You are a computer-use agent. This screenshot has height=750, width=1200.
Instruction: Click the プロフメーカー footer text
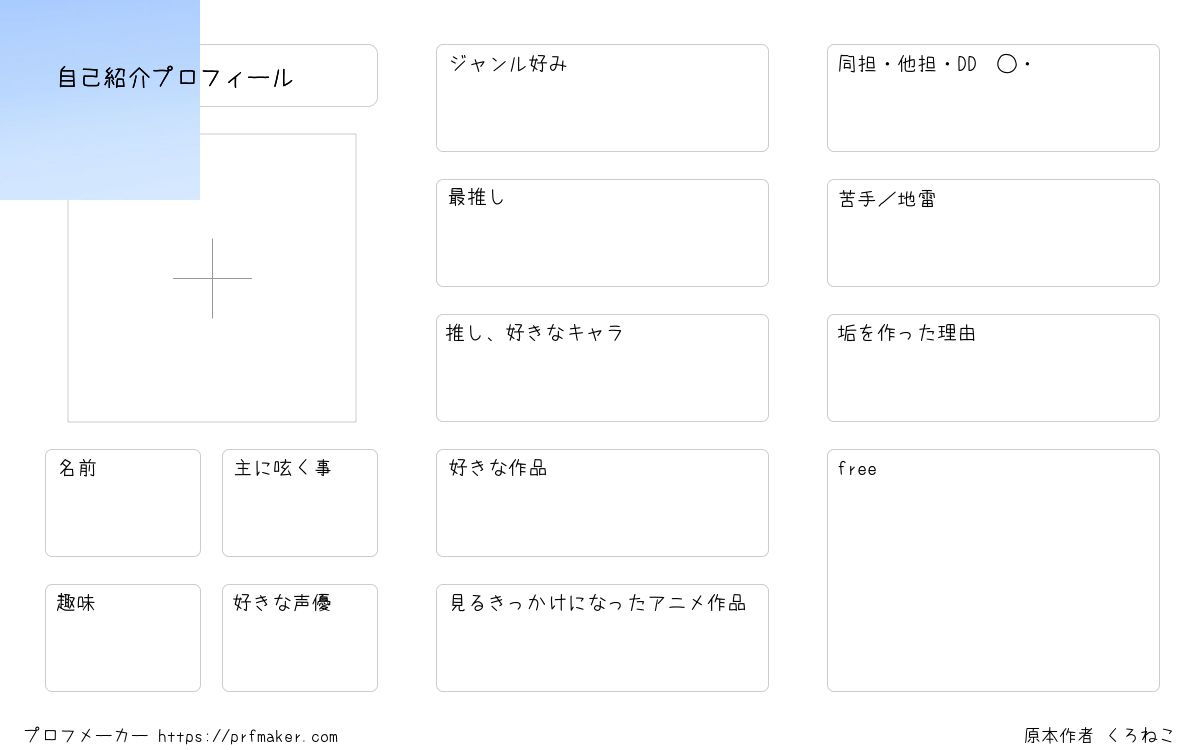click(x=86, y=736)
